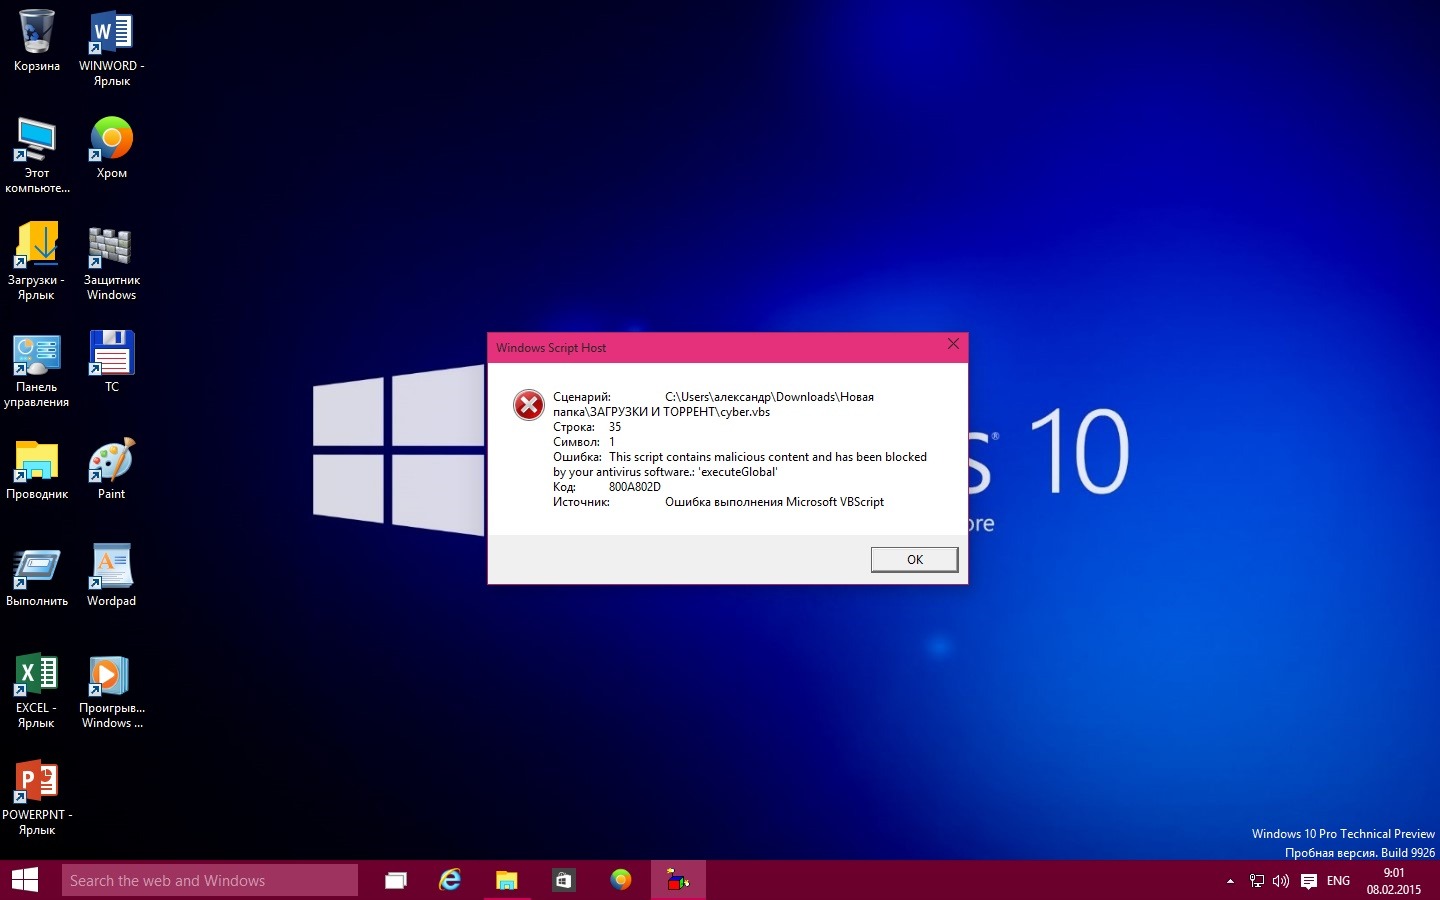
Task: Click the Windows Start button
Action: 25,880
